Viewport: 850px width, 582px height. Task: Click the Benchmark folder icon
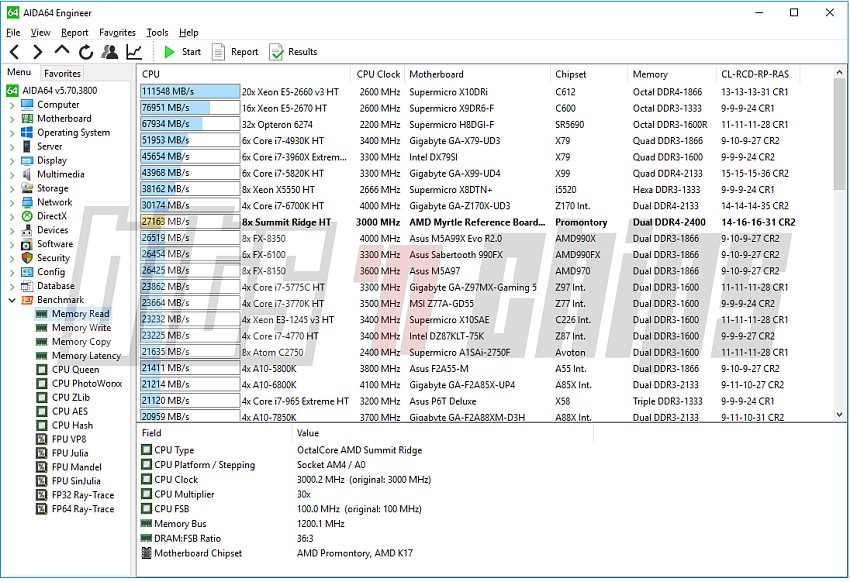(27, 300)
